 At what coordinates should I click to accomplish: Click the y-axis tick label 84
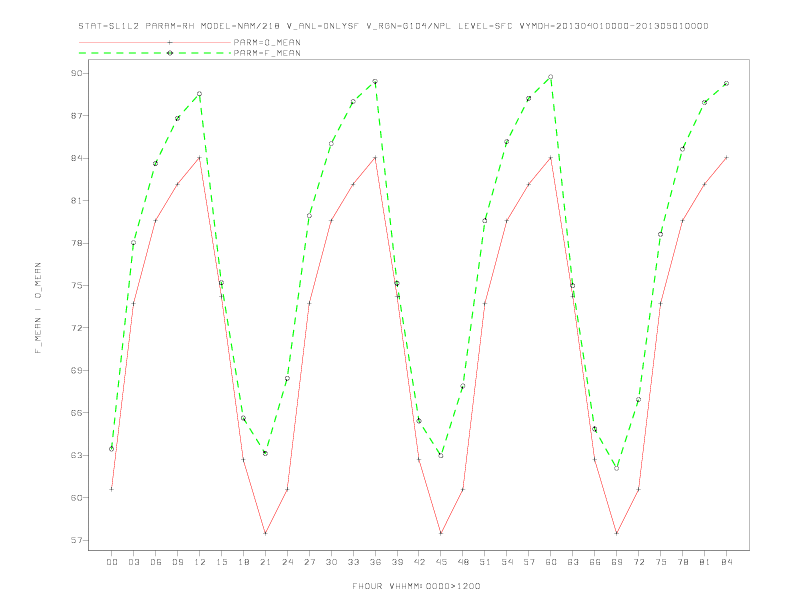coord(76,158)
